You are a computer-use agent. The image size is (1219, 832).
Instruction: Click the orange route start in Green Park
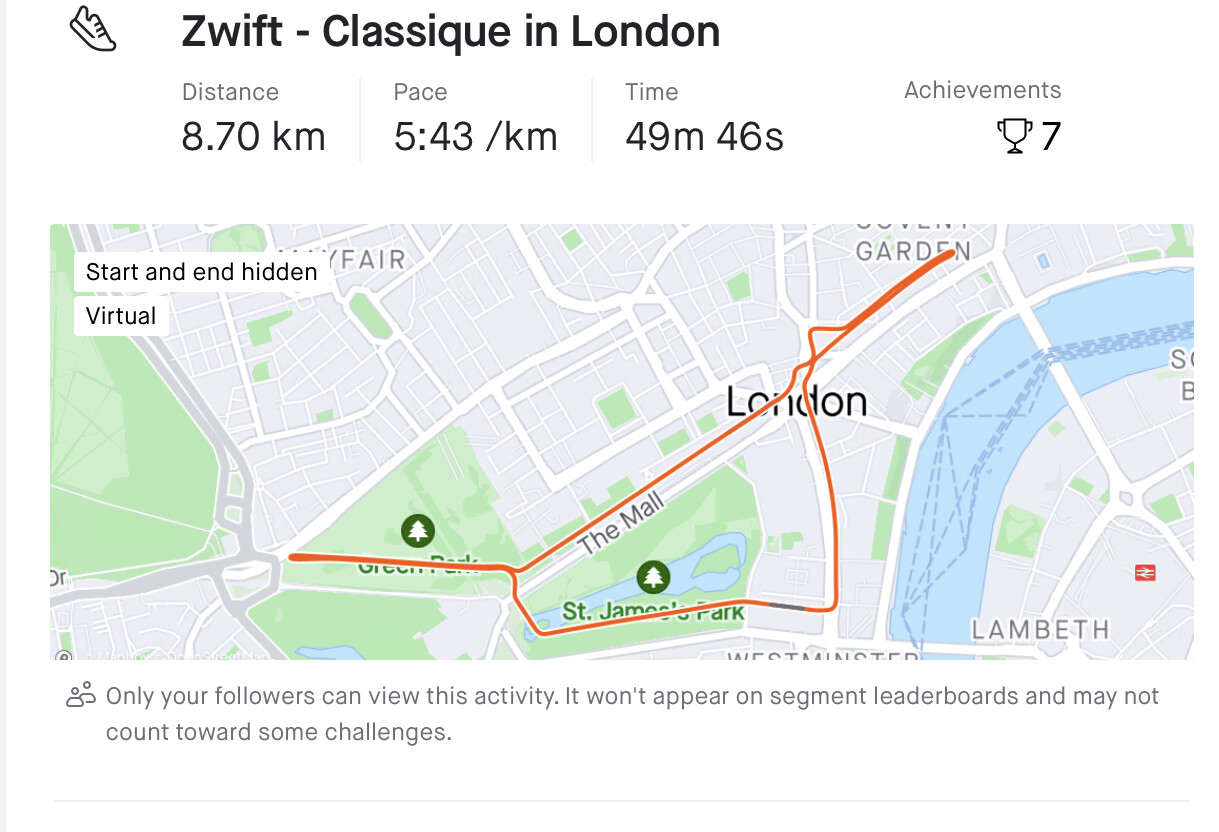293,557
